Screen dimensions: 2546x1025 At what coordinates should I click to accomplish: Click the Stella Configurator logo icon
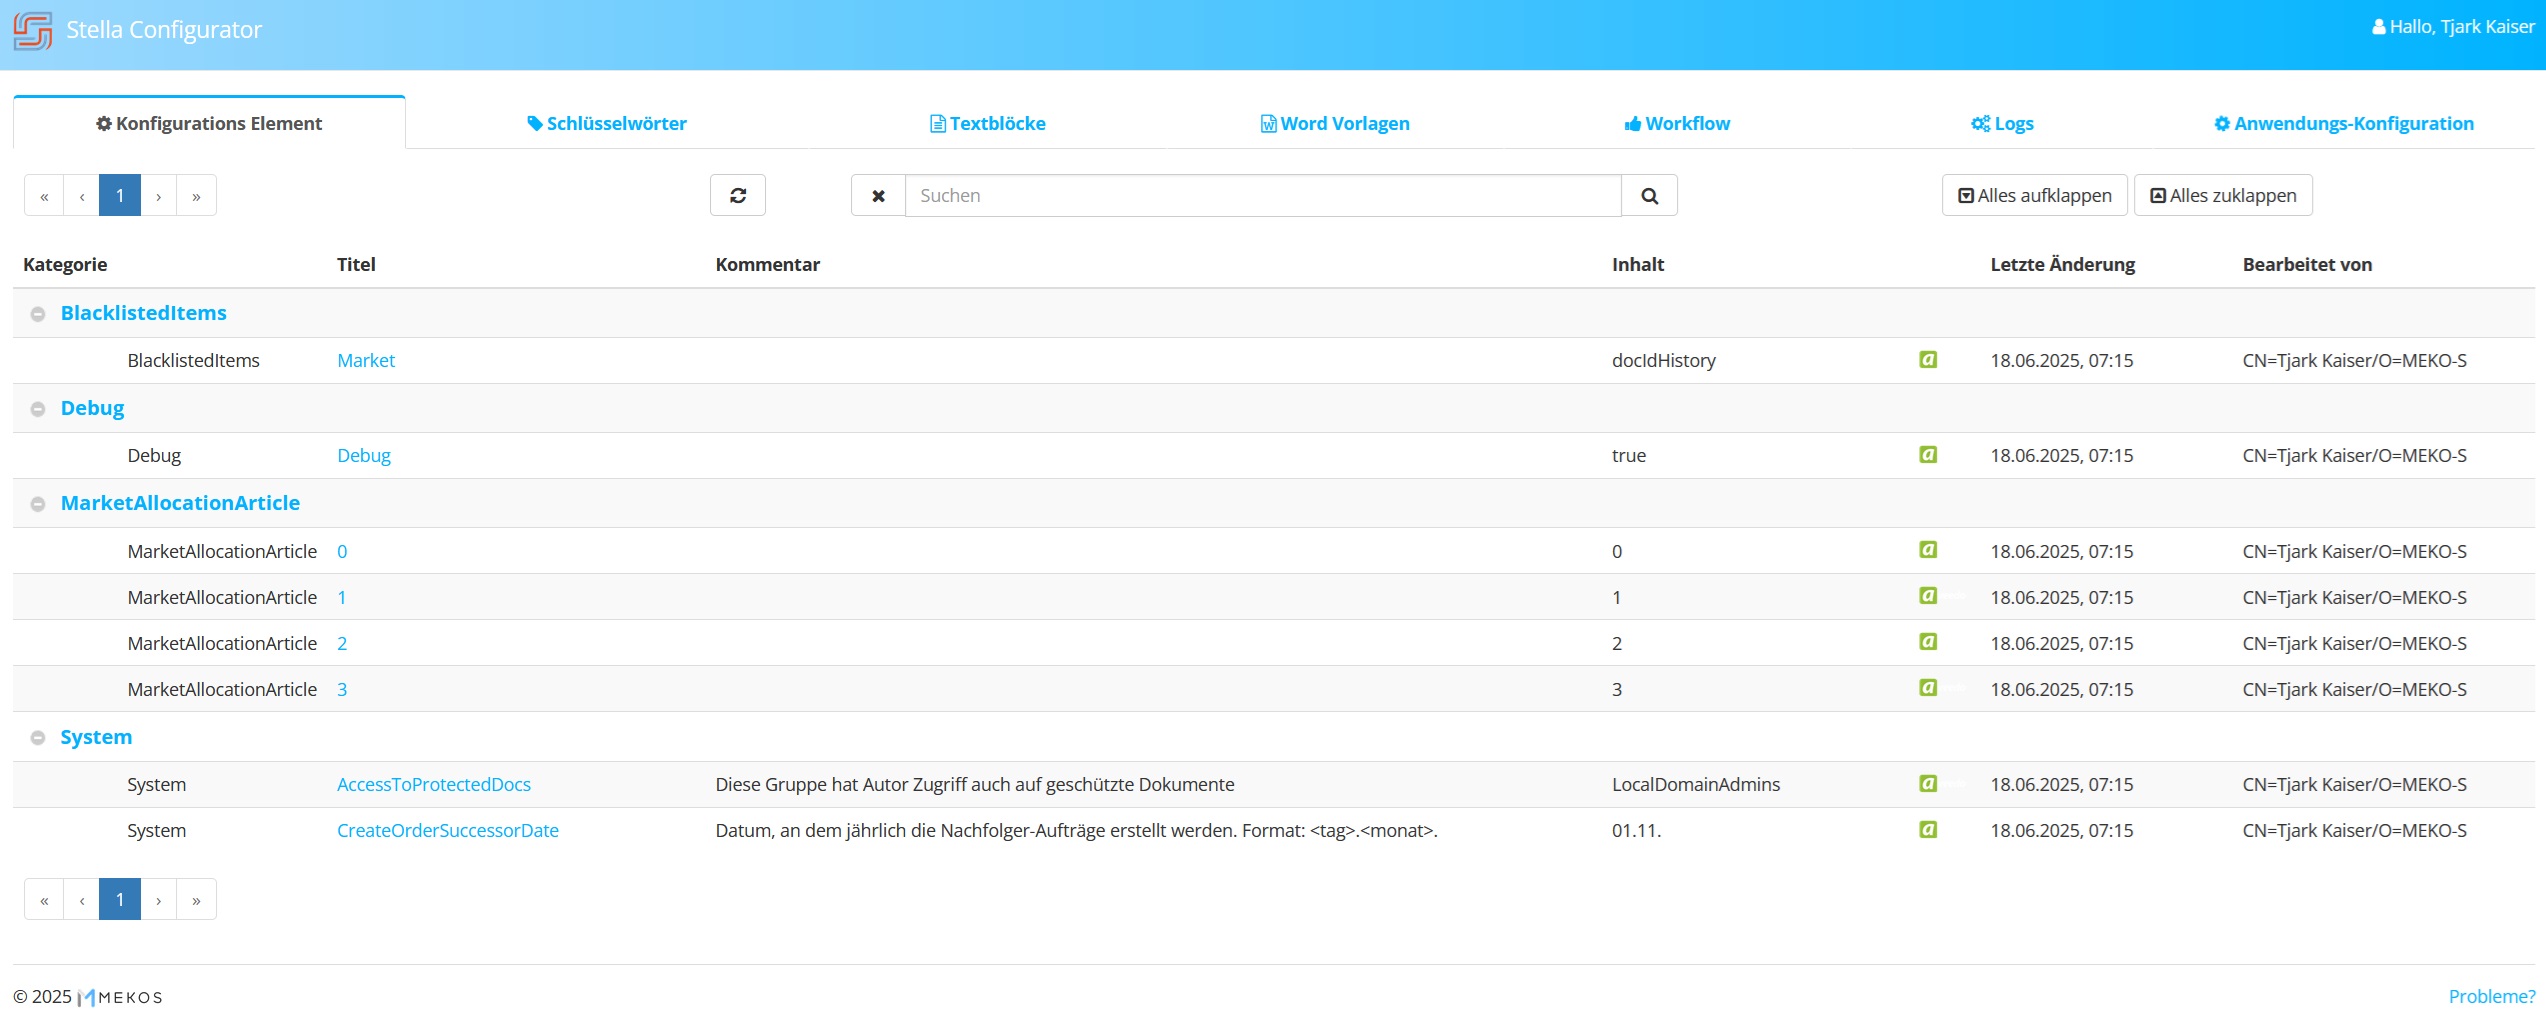pyautogui.click(x=33, y=30)
